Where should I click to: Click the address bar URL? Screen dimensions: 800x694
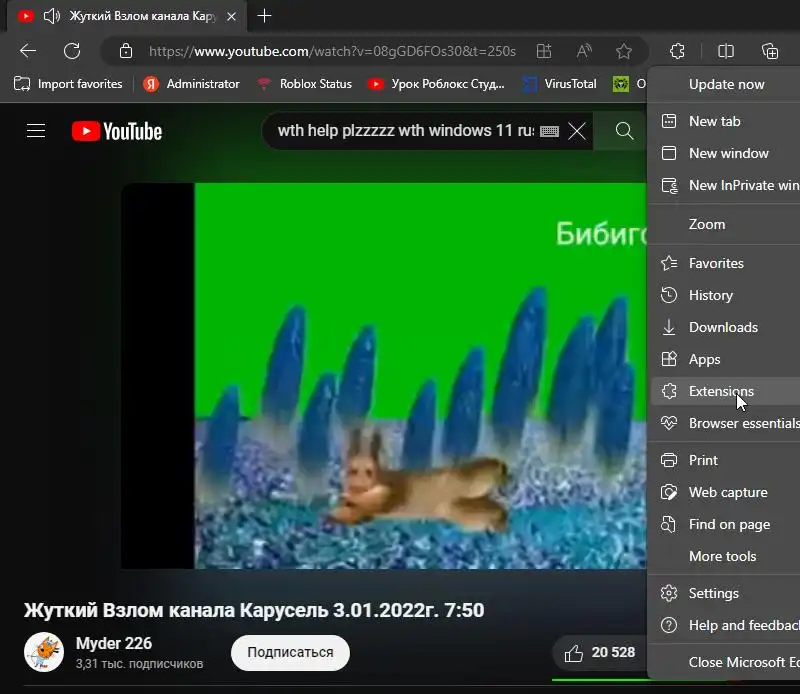tap(332, 52)
